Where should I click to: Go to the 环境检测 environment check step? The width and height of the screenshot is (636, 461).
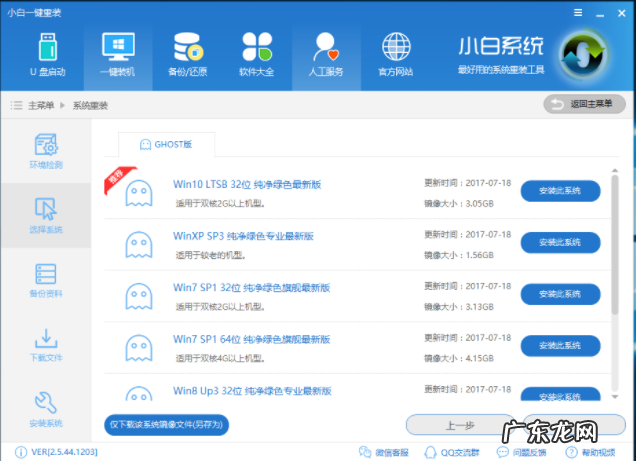click(46, 151)
